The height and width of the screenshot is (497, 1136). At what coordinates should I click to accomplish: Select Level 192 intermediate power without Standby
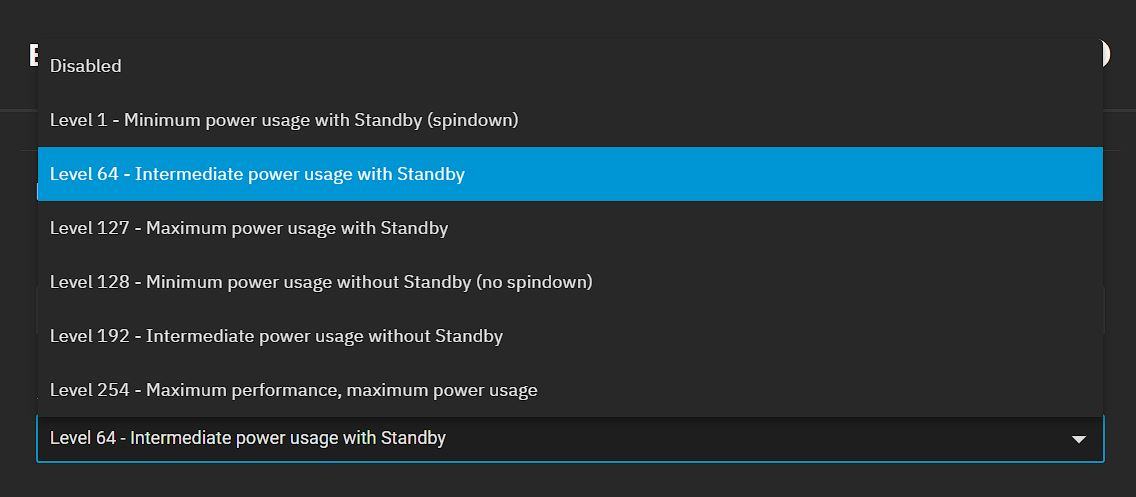pyautogui.click(x=276, y=336)
